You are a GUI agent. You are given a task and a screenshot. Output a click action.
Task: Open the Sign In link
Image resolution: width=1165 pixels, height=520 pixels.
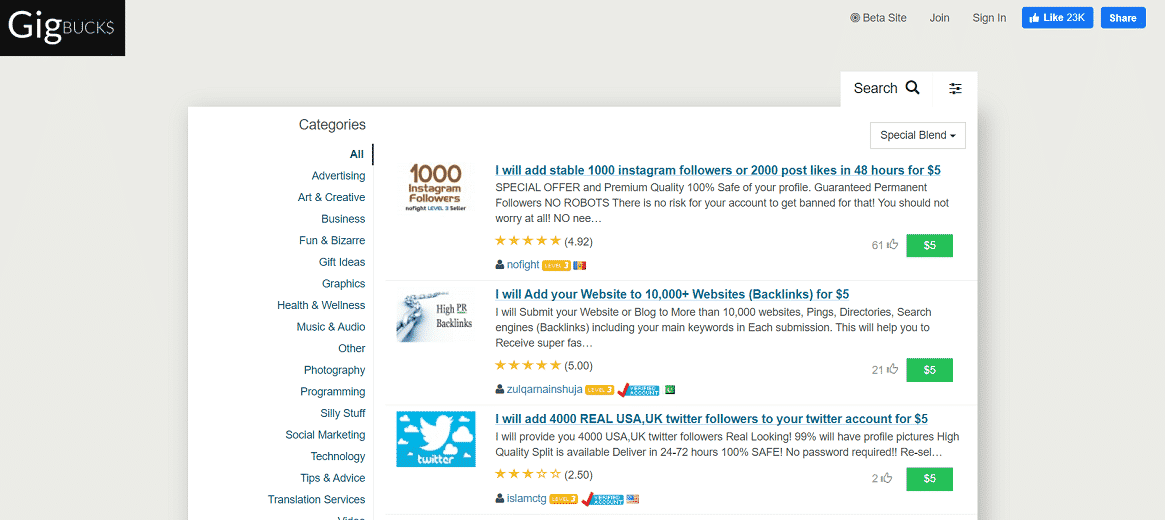coord(989,18)
